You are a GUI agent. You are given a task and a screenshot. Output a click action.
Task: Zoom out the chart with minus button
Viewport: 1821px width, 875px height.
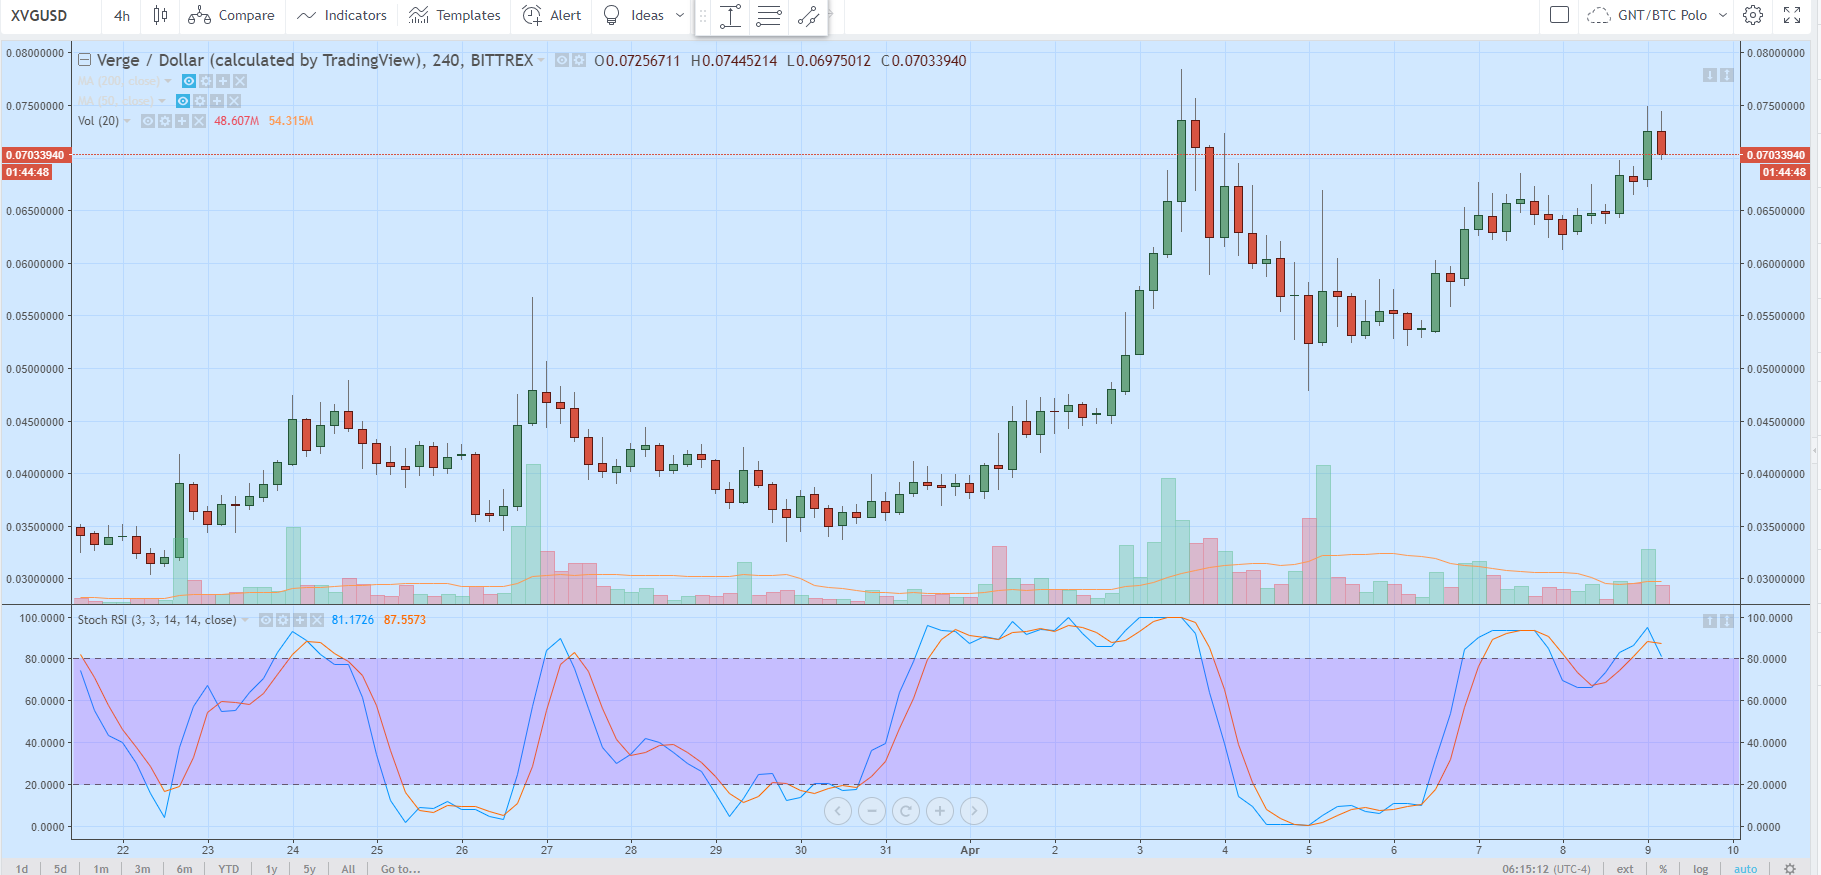point(872,811)
